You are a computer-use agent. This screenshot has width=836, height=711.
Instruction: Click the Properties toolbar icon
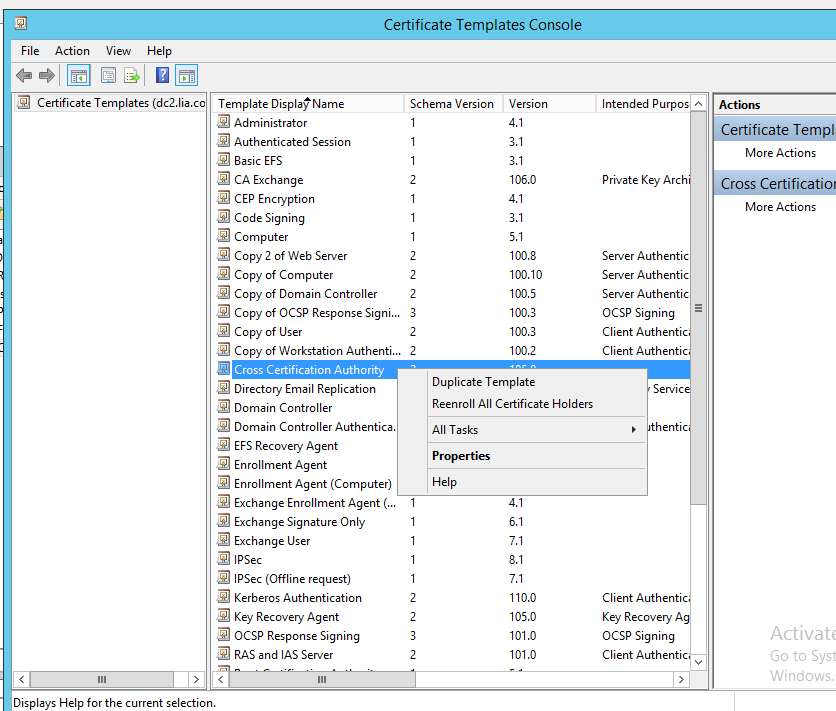(107, 76)
